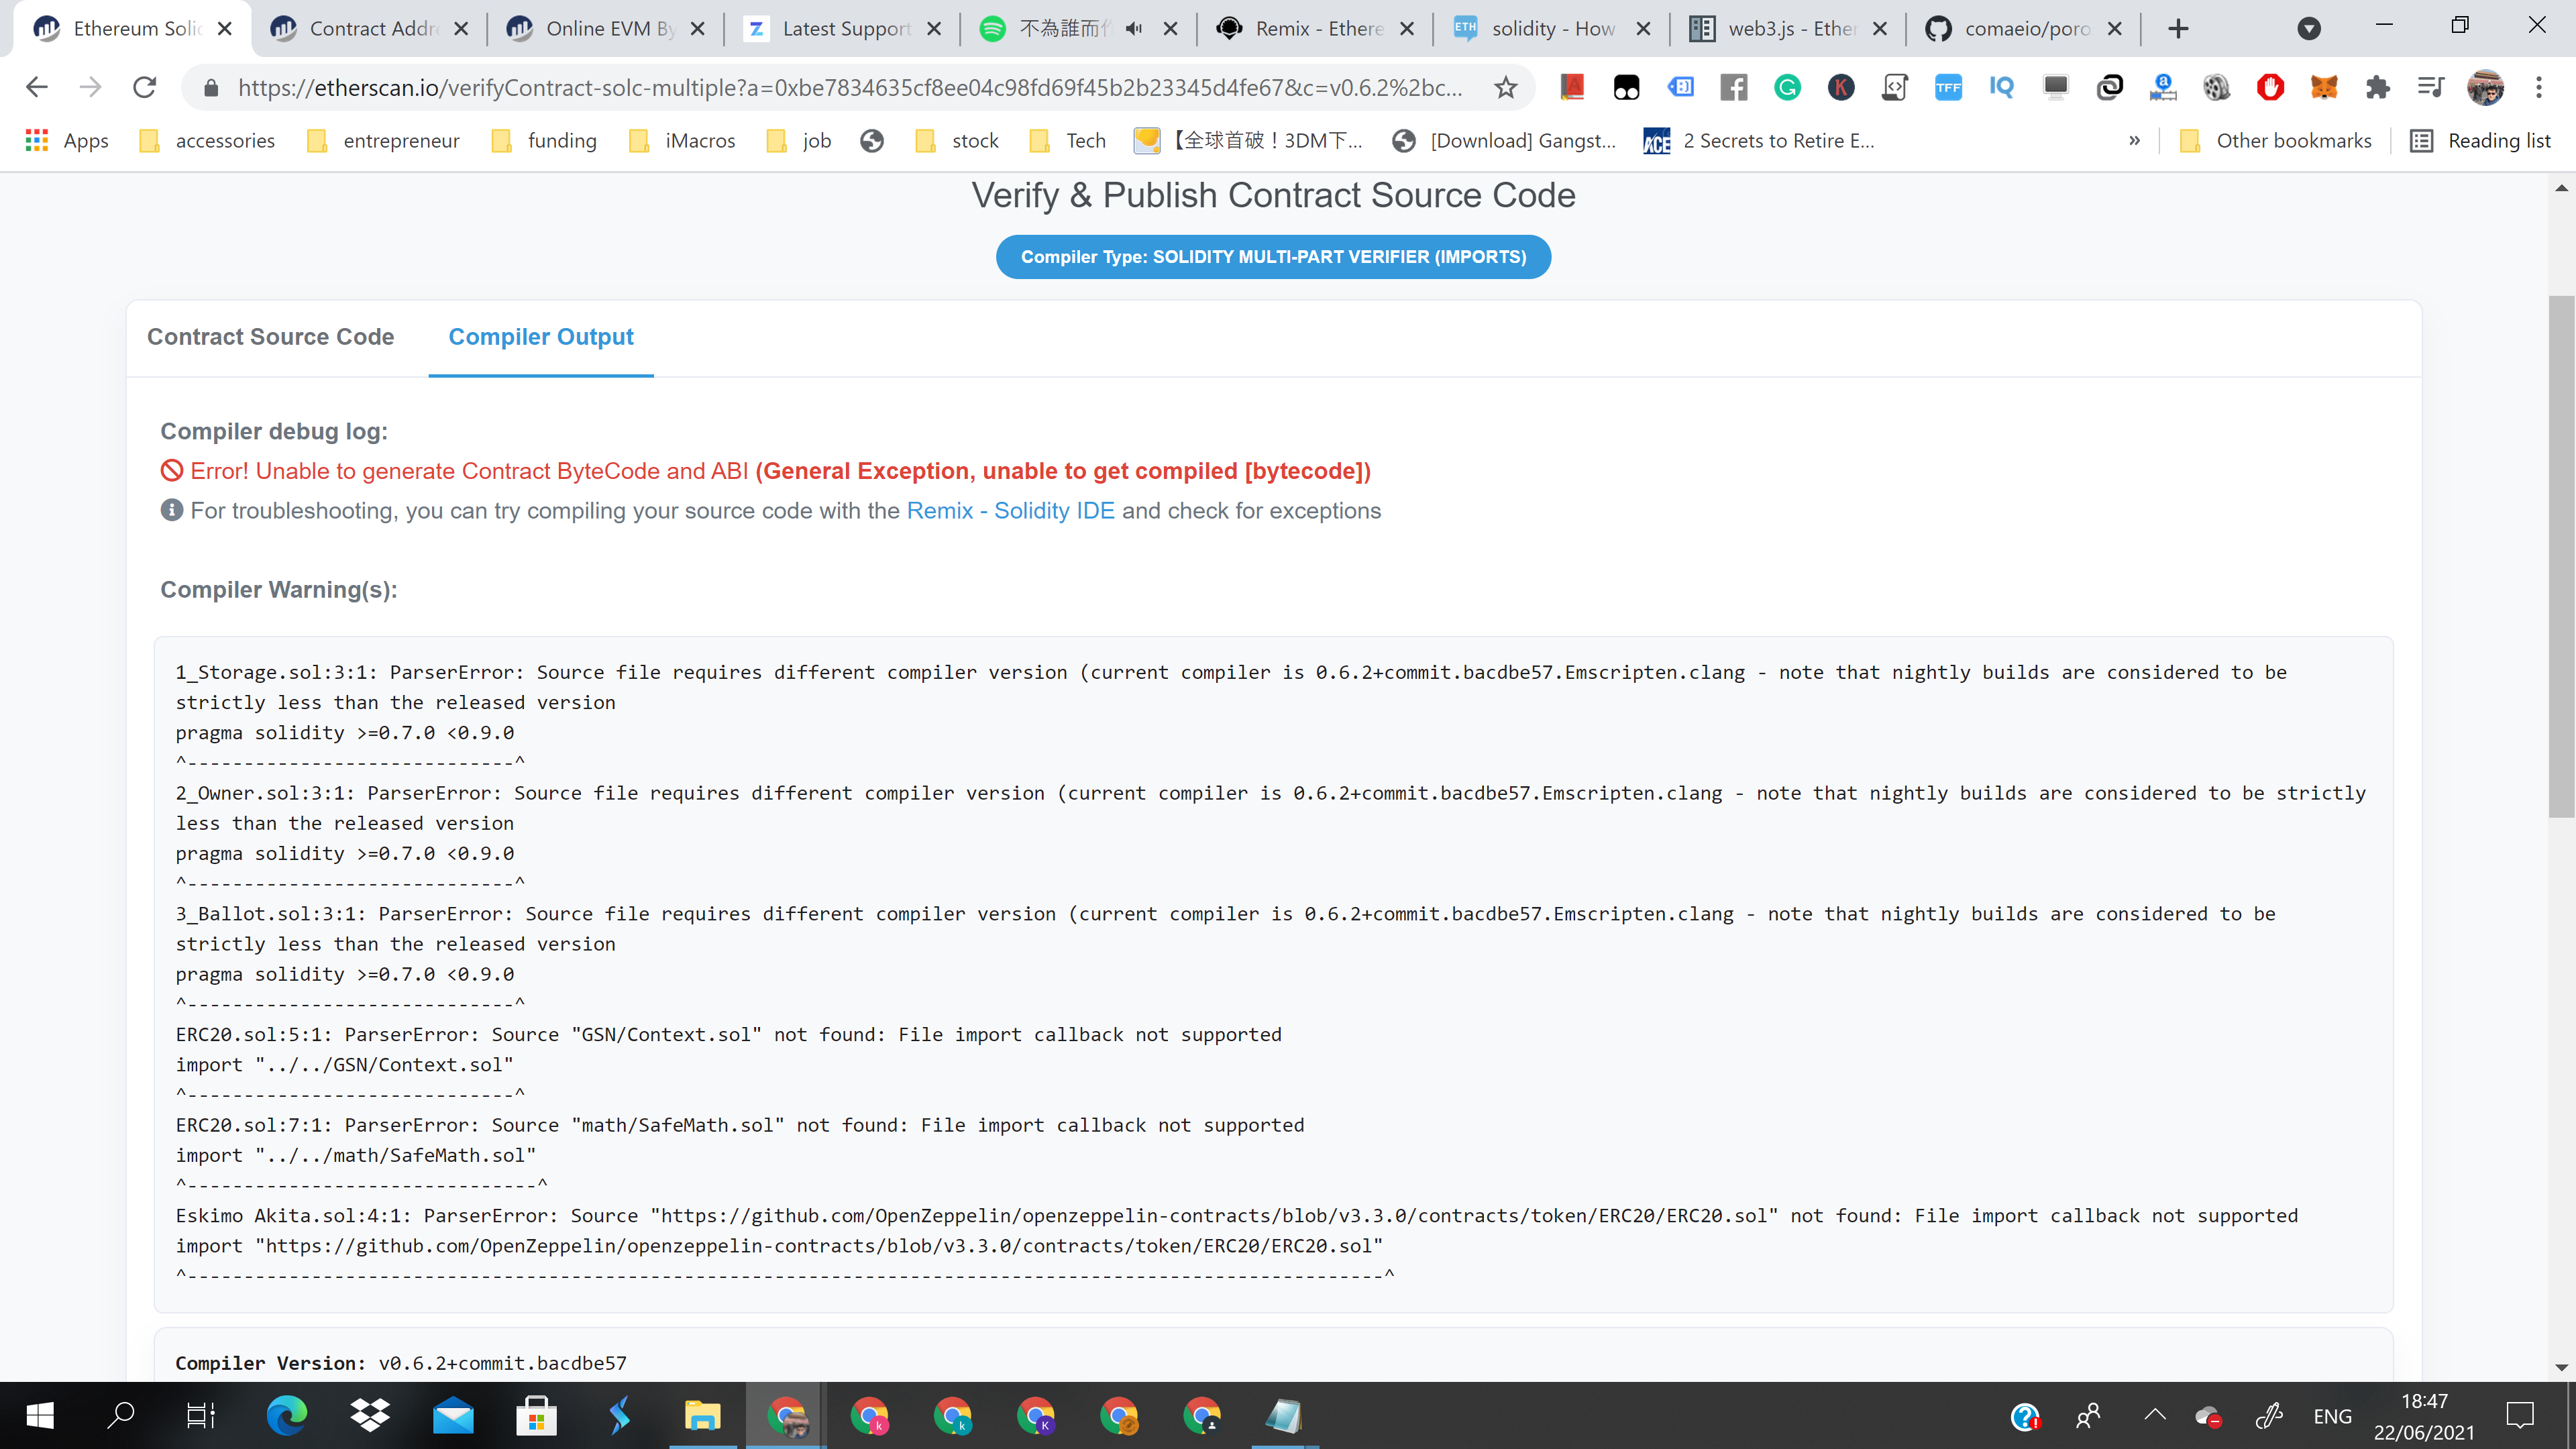
Task: Open the Amazon Assistant extension
Action: pyautogui.click(x=2164, y=88)
